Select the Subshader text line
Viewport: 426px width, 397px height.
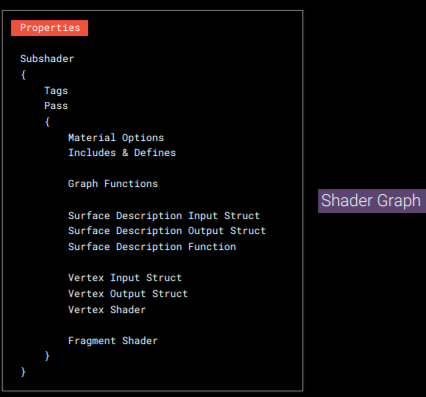[x=47, y=59]
